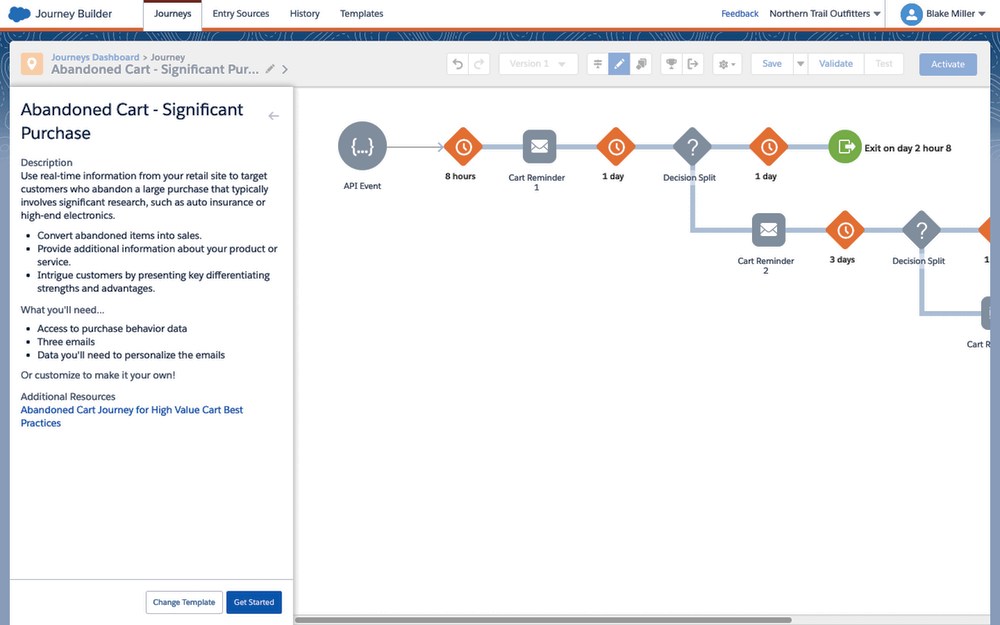1000x625 pixels.
Task: Open the gear settings dropdown
Action: pos(727,64)
